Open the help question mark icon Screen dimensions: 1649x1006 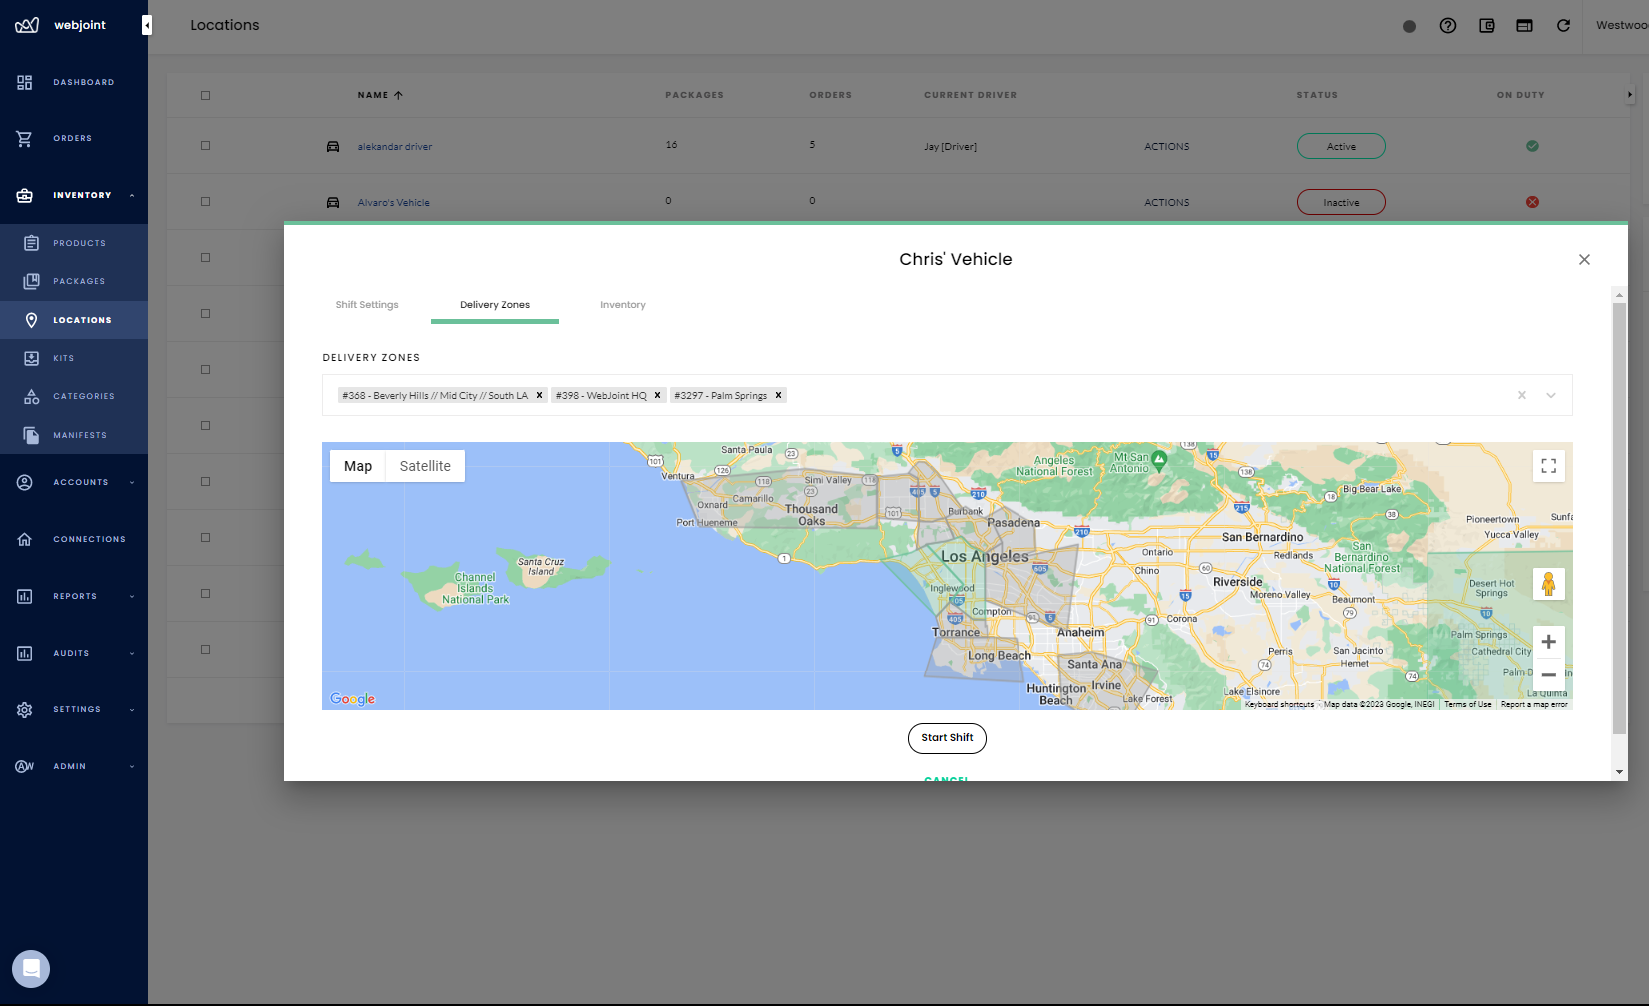coord(1447,26)
